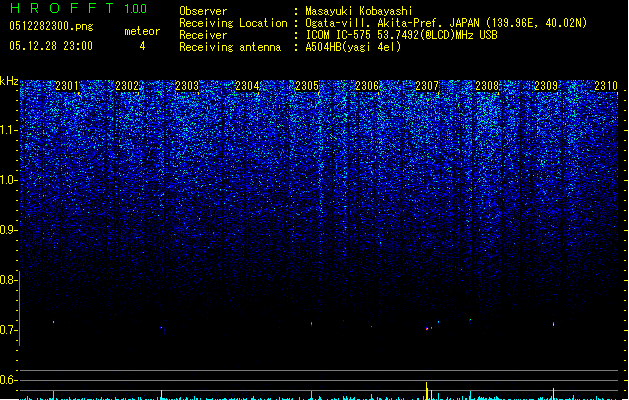Click the 1.0 kHz axis tick label
The image size is (629, 400).
click(x=8, y=180)
